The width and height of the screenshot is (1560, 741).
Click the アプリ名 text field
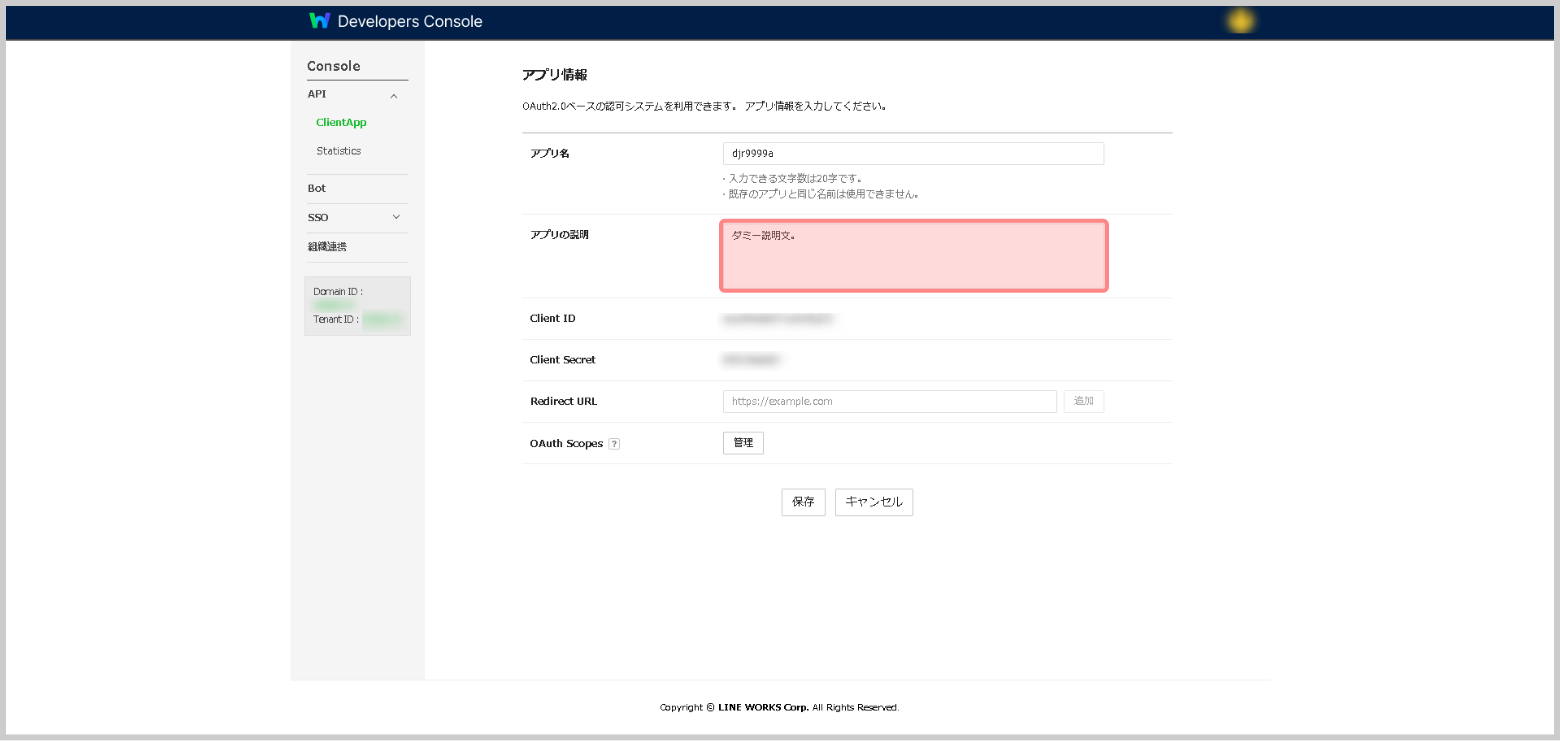coord(912,153)
